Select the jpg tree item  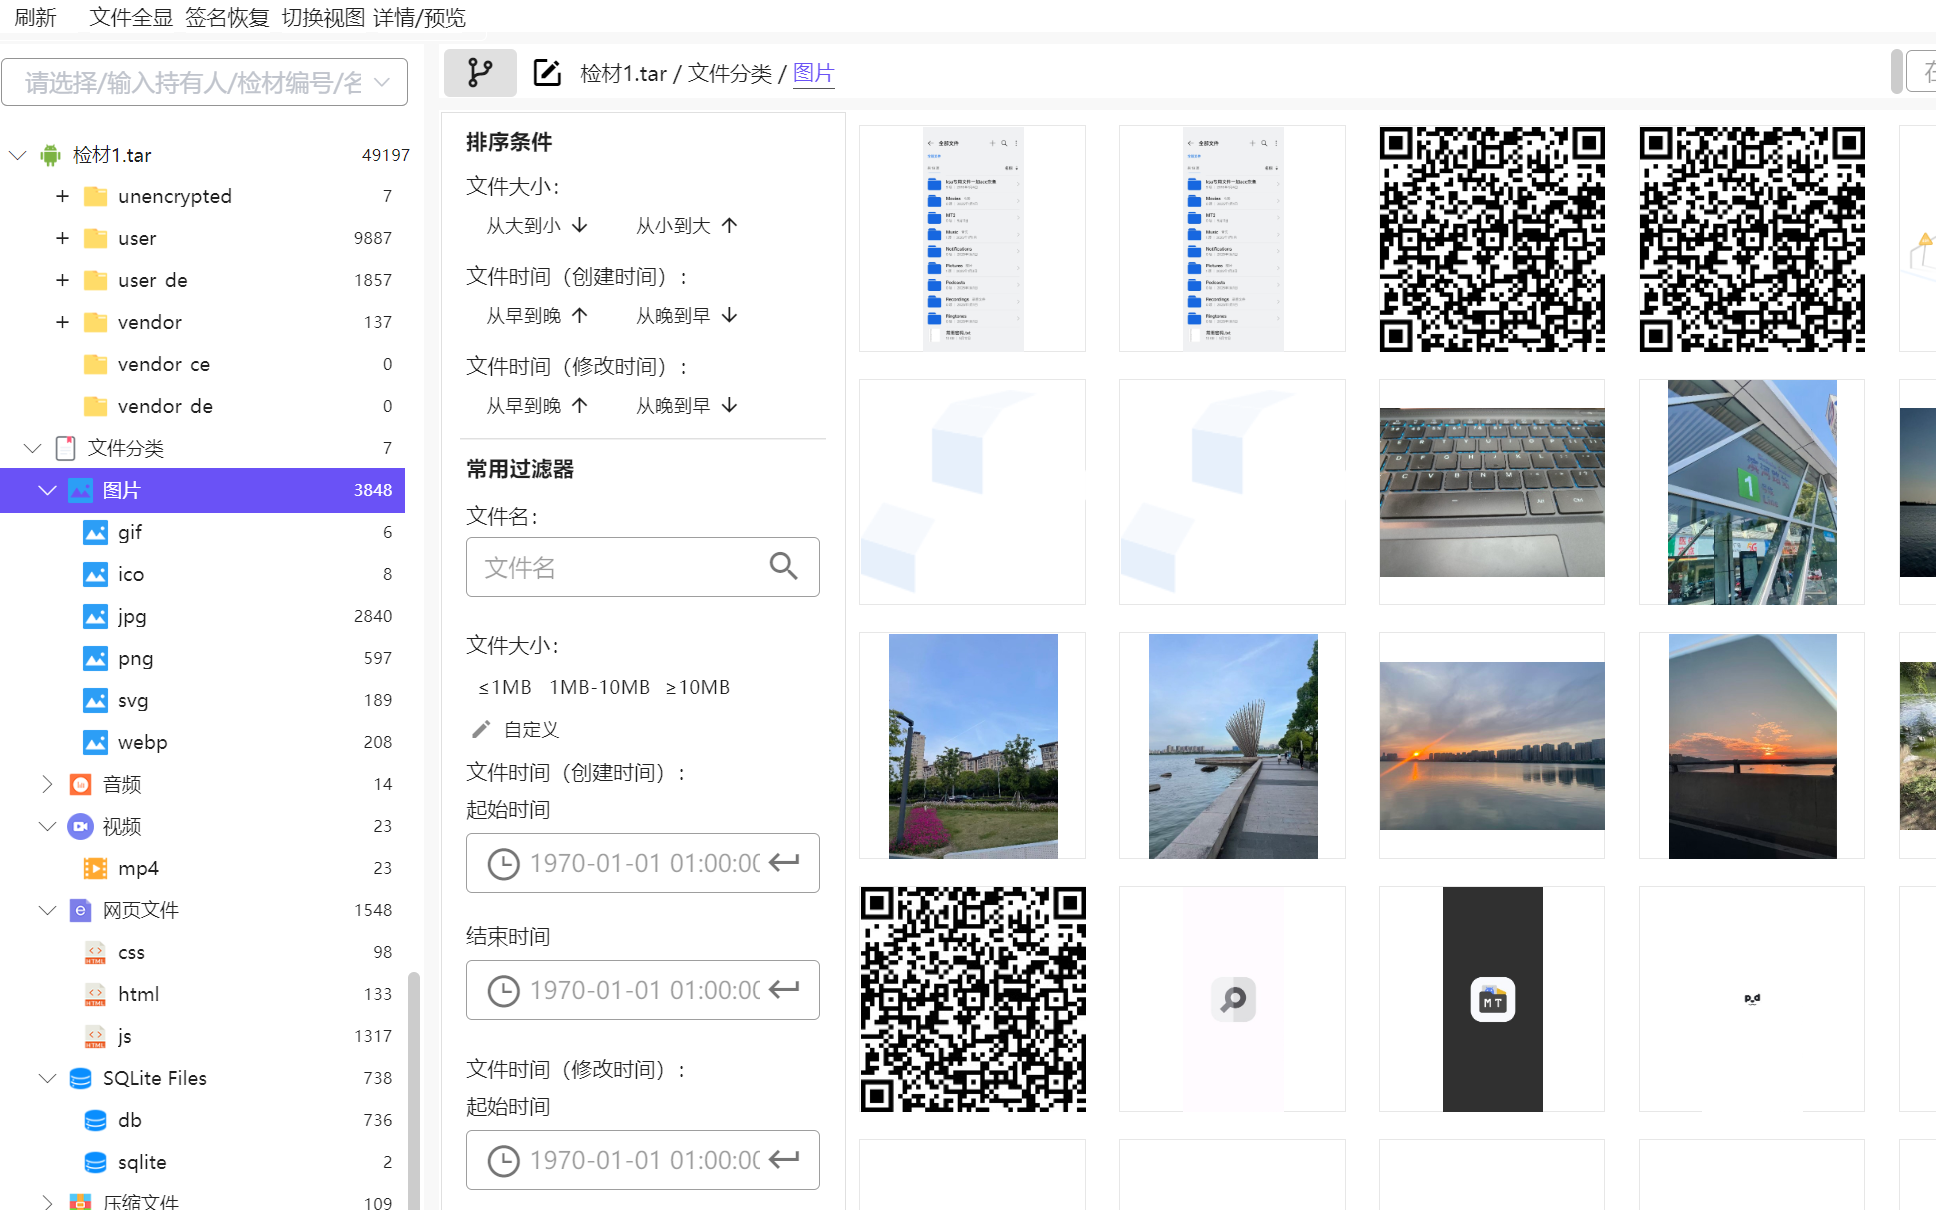(202, 616)
